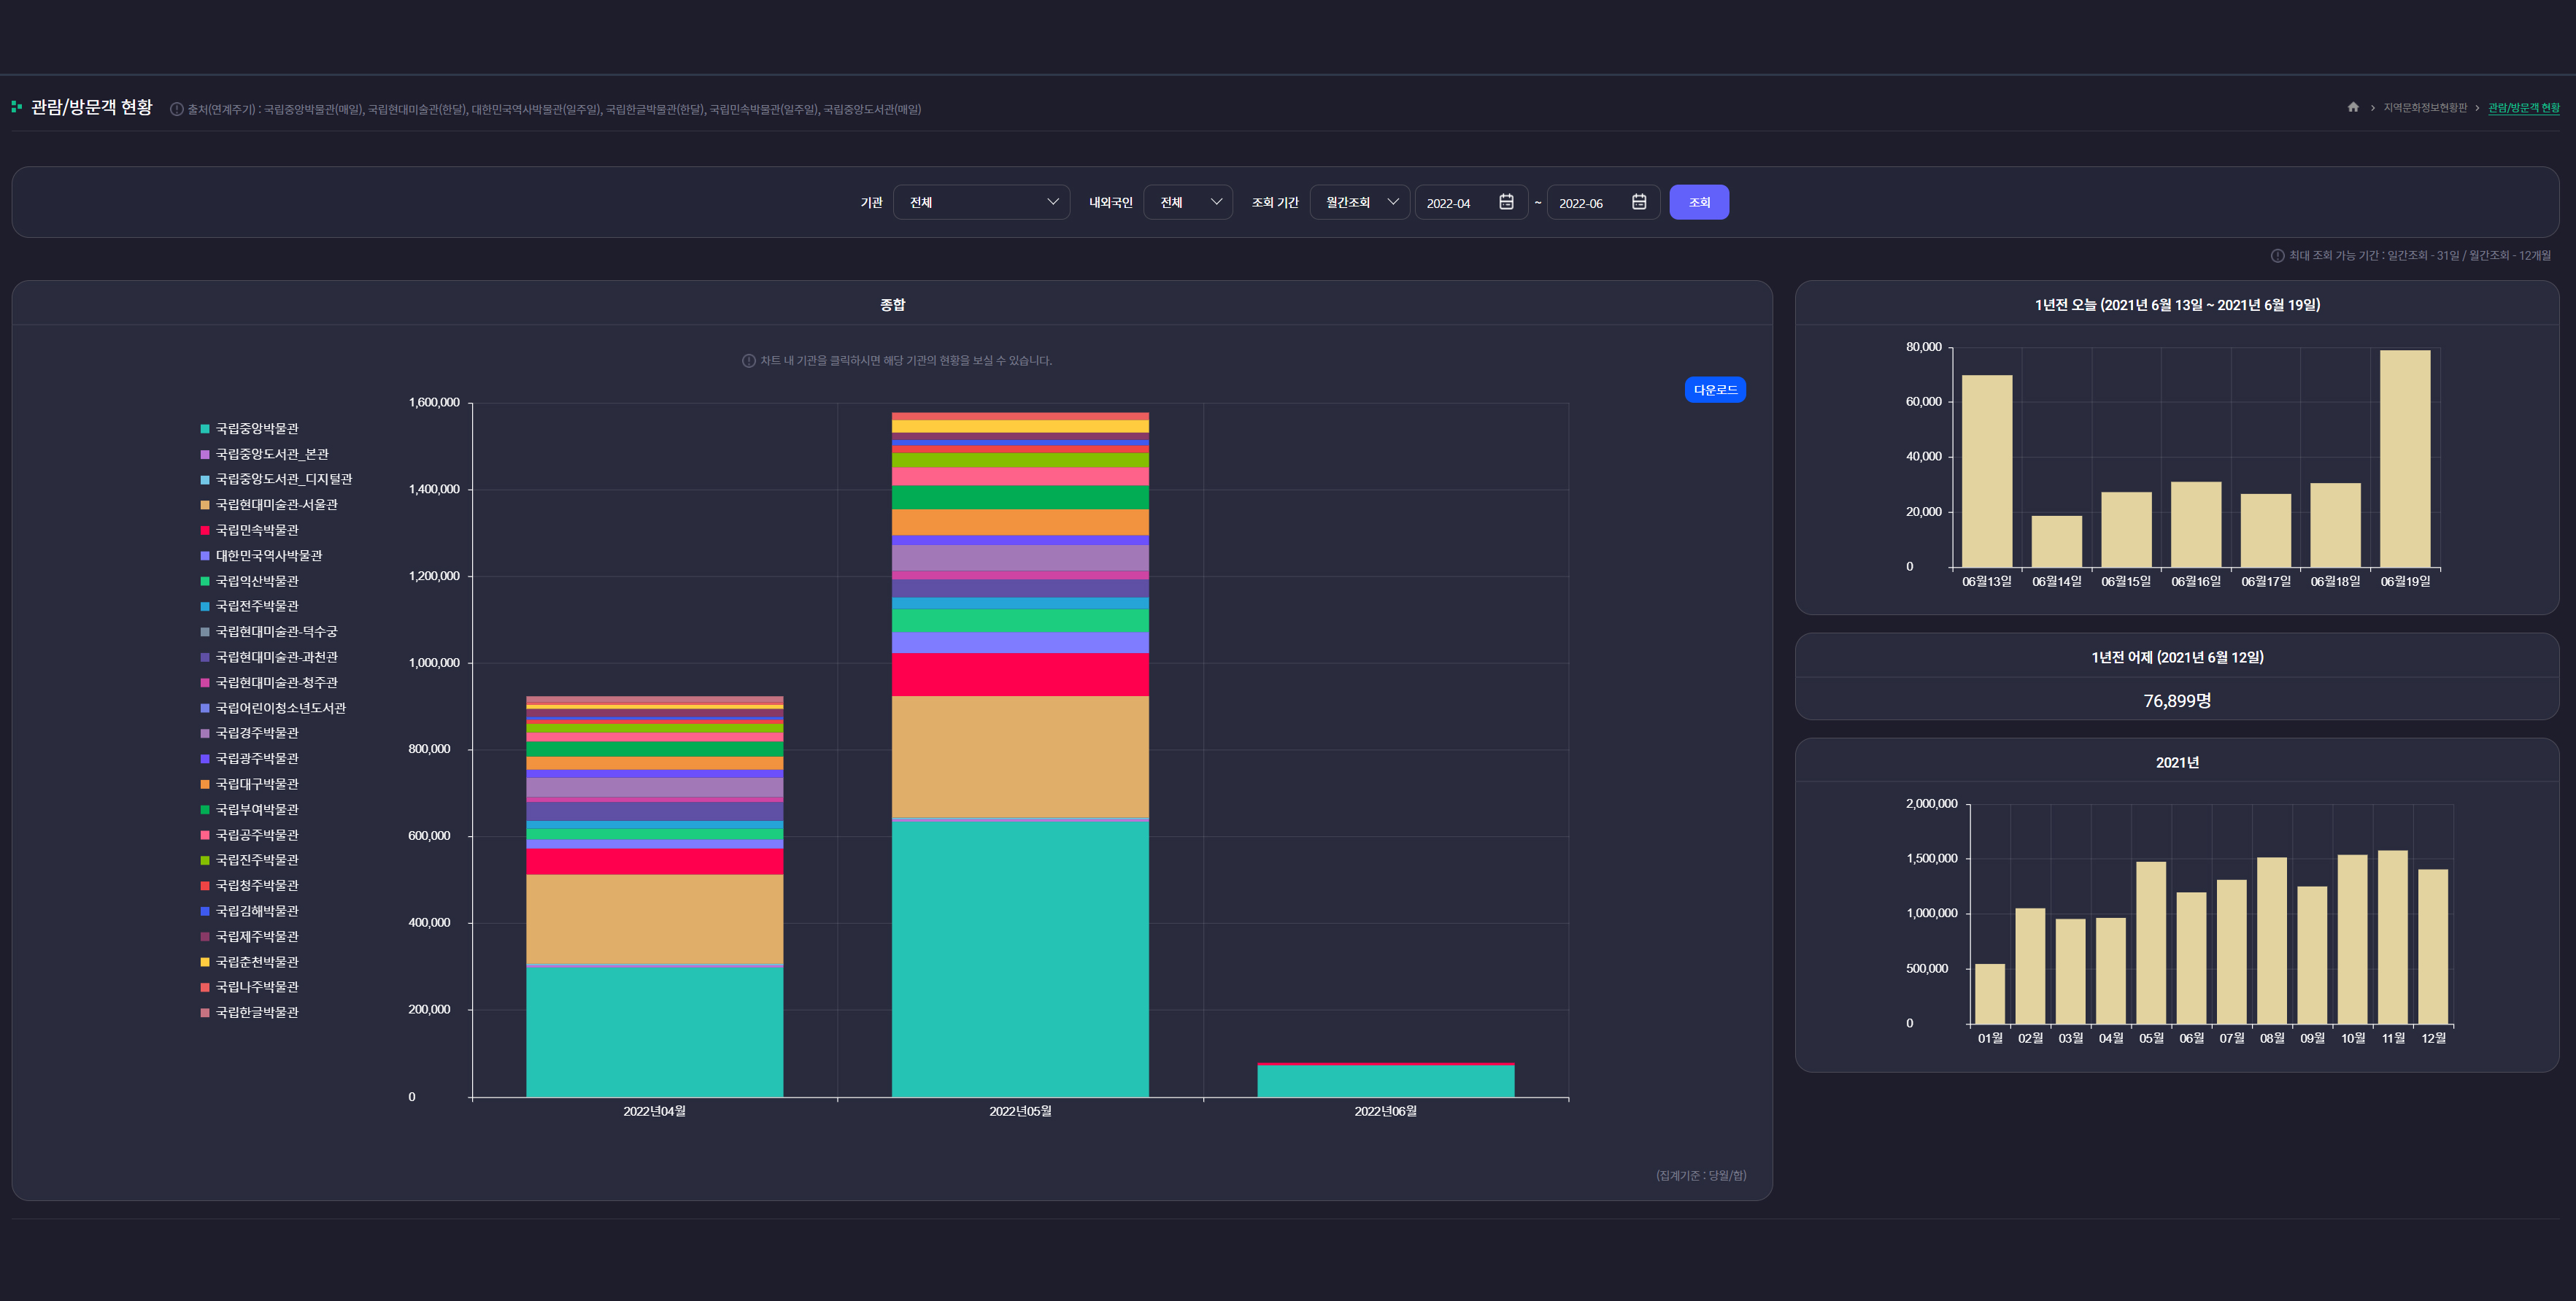
Task: Select 국립한글박물관 in the legend
Action: (250, 1013)
